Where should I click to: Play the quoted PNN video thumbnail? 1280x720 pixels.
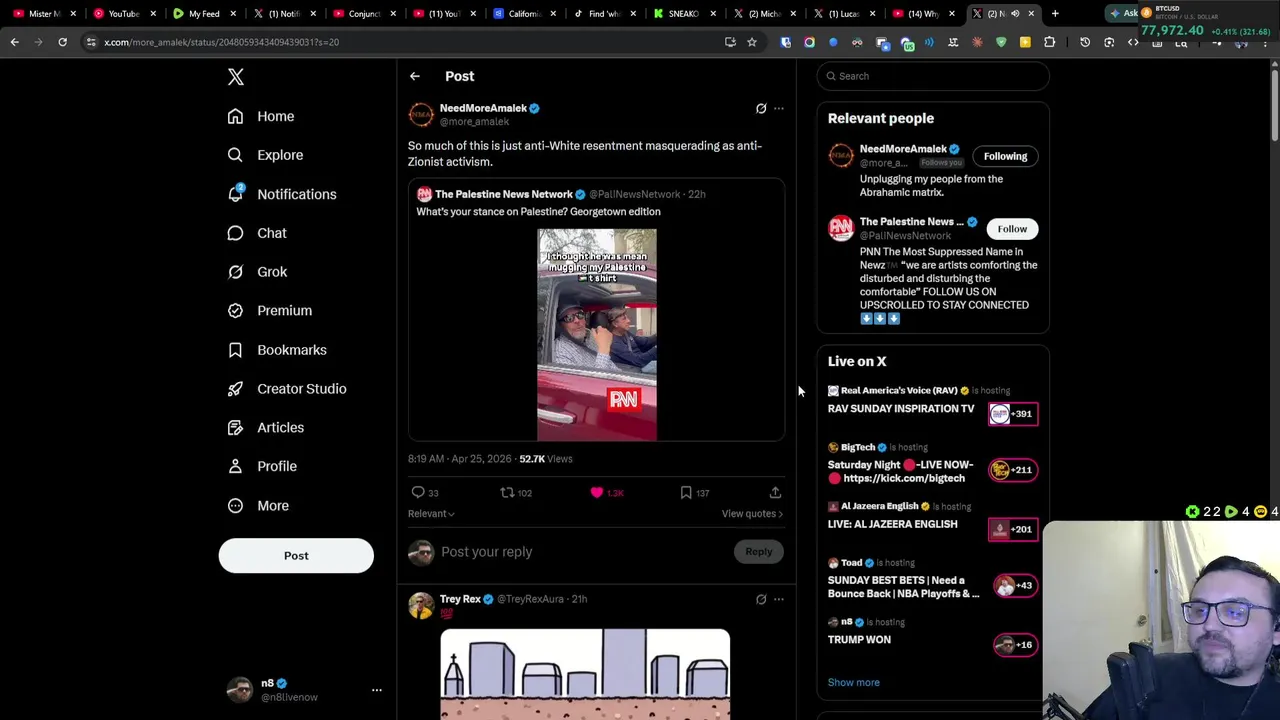pos(597,335)
